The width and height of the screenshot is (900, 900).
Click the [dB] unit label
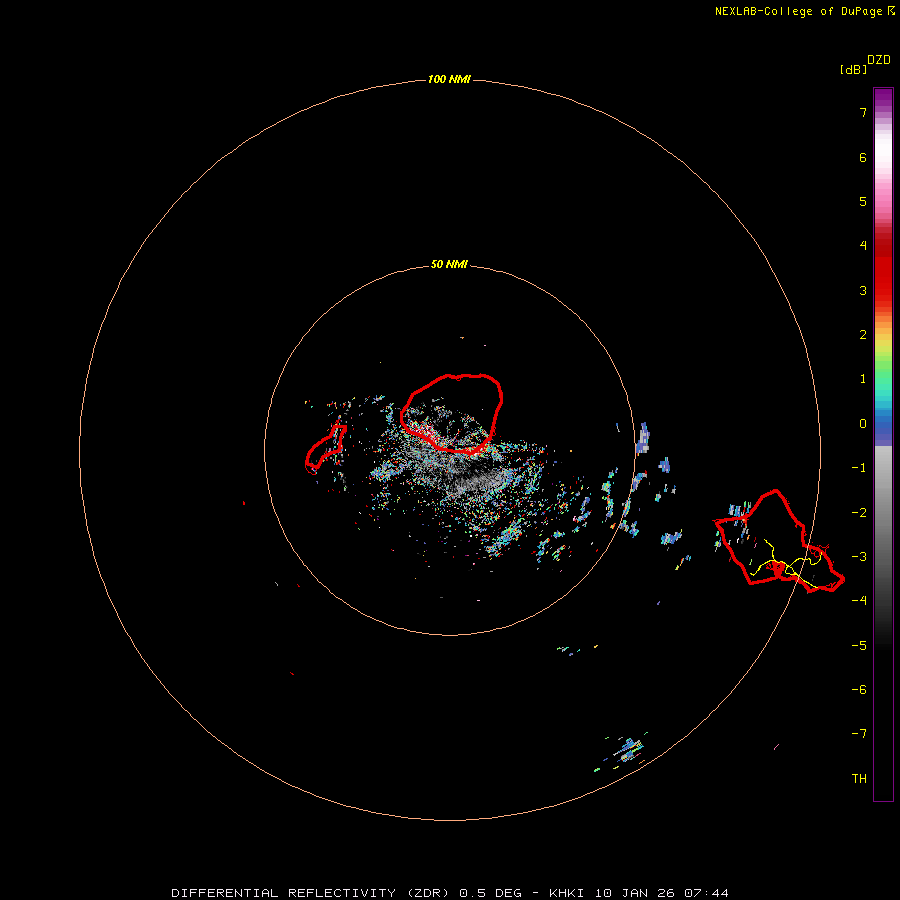point(853,69)
